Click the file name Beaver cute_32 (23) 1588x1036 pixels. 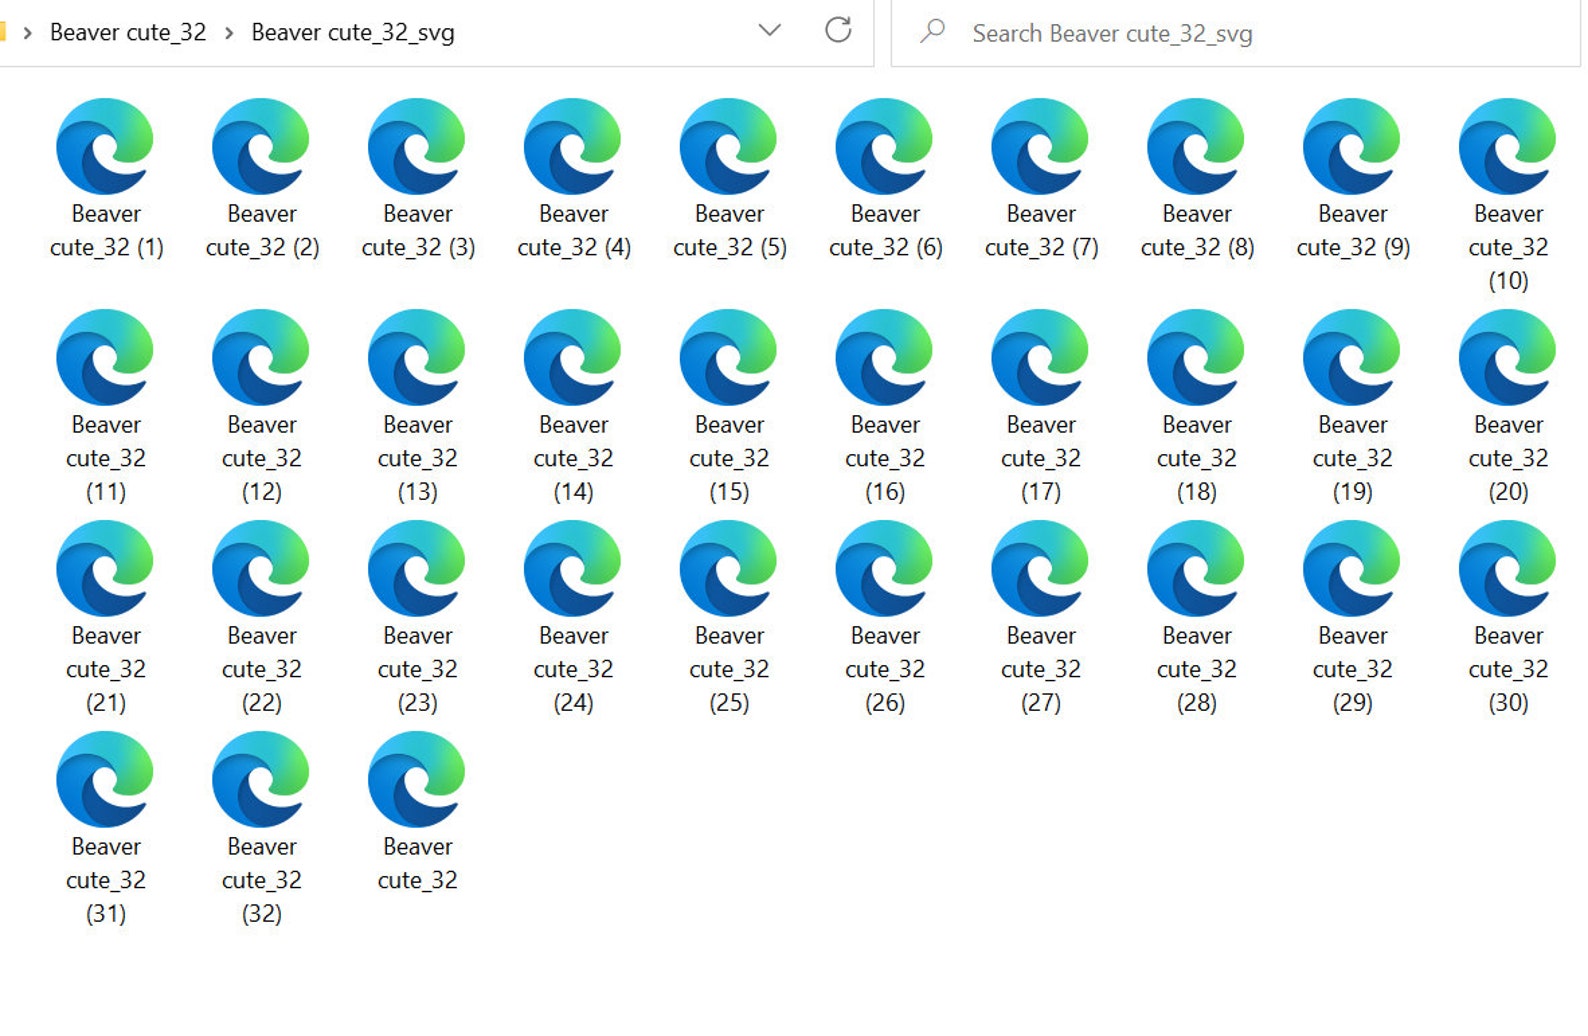[x=418, y=669]
